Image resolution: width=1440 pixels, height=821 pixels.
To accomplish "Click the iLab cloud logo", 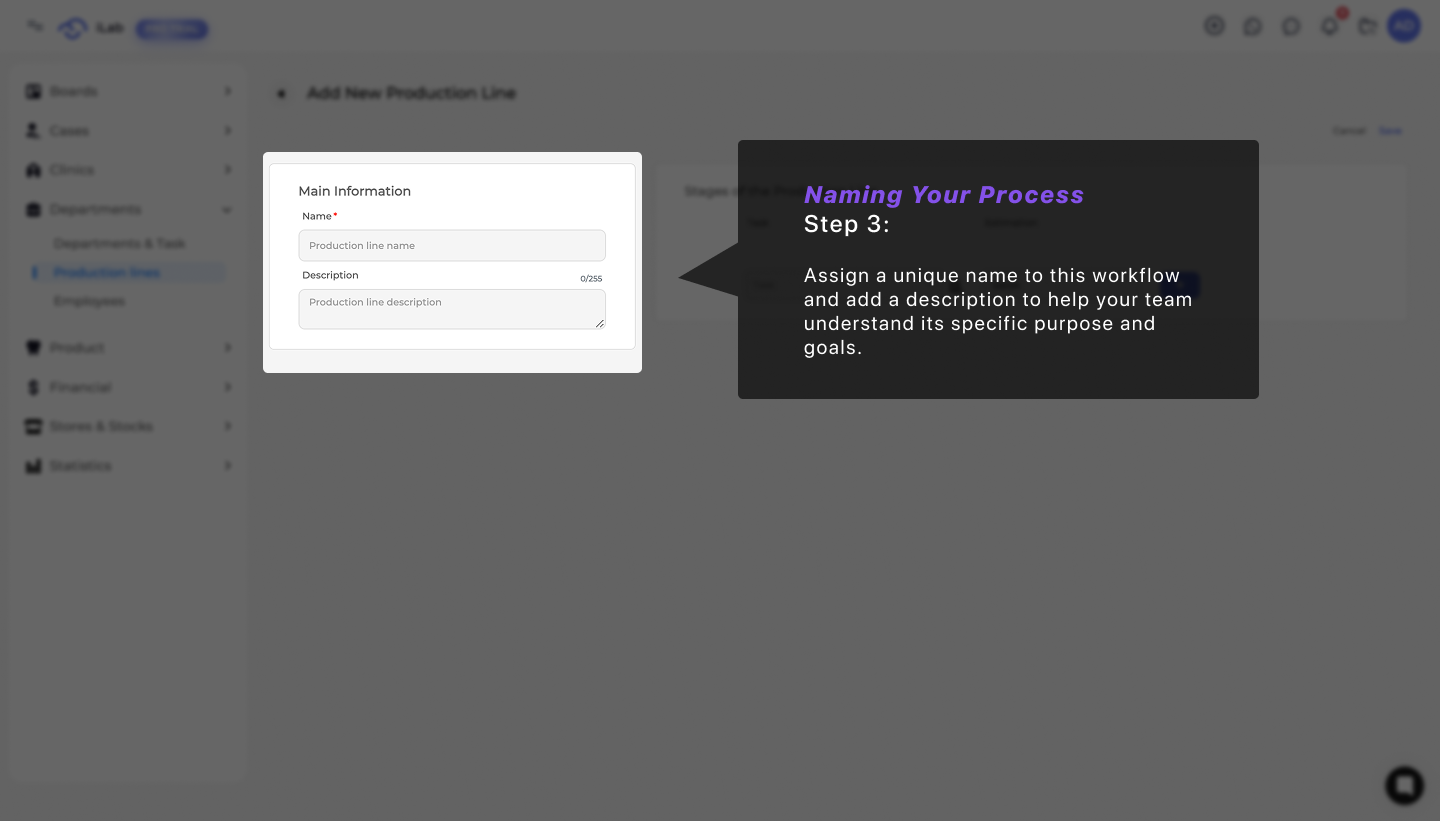I will pos(73,29).
